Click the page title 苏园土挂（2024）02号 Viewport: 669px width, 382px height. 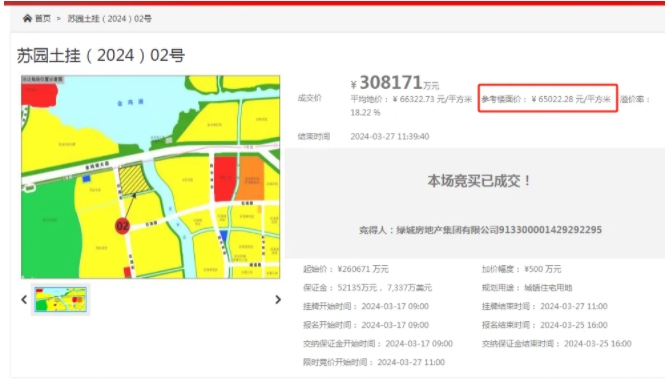pos(101,55)
